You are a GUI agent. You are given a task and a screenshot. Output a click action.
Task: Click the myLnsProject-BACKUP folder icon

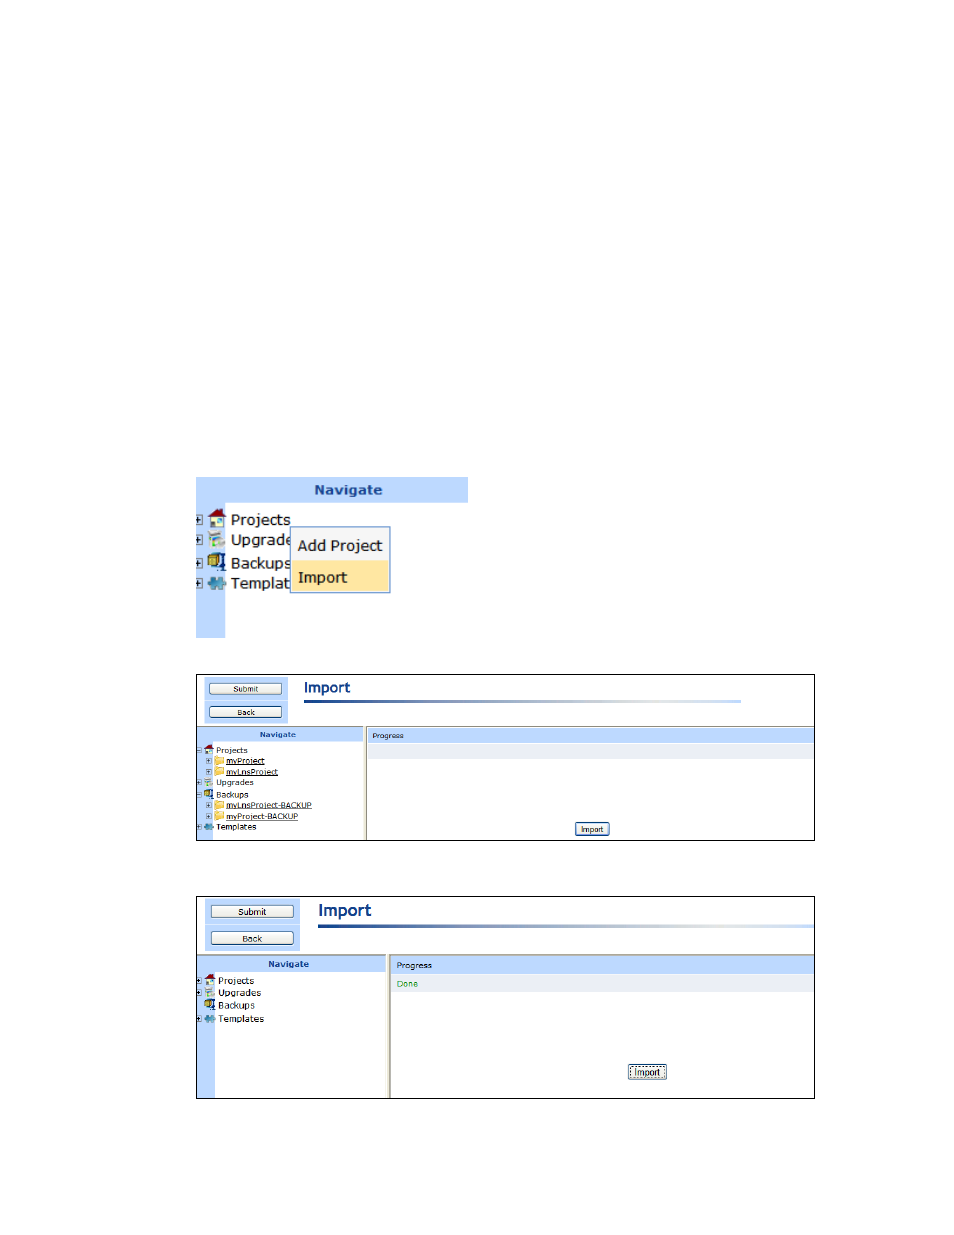coord(219,804)
